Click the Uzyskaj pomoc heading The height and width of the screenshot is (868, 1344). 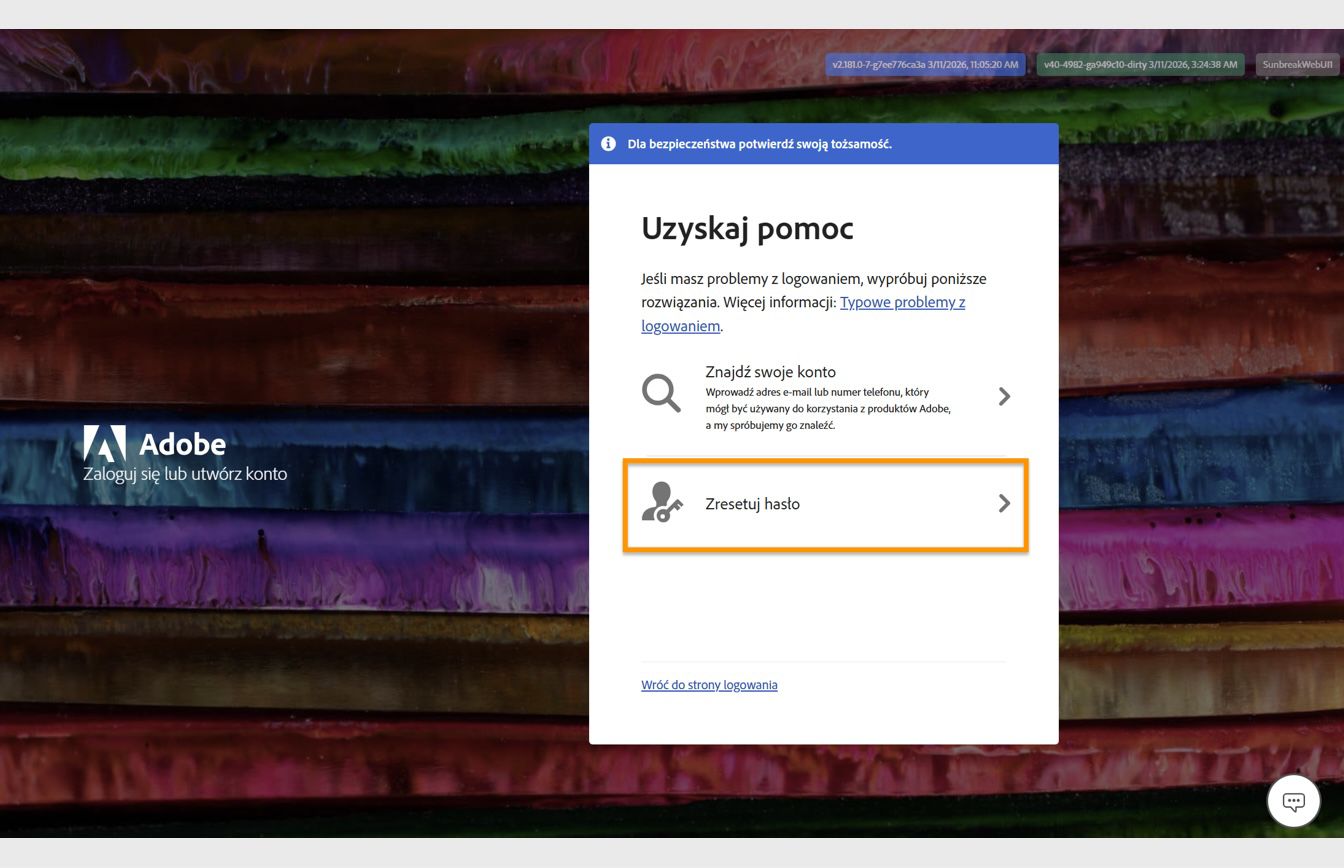[x=747, y=228]
